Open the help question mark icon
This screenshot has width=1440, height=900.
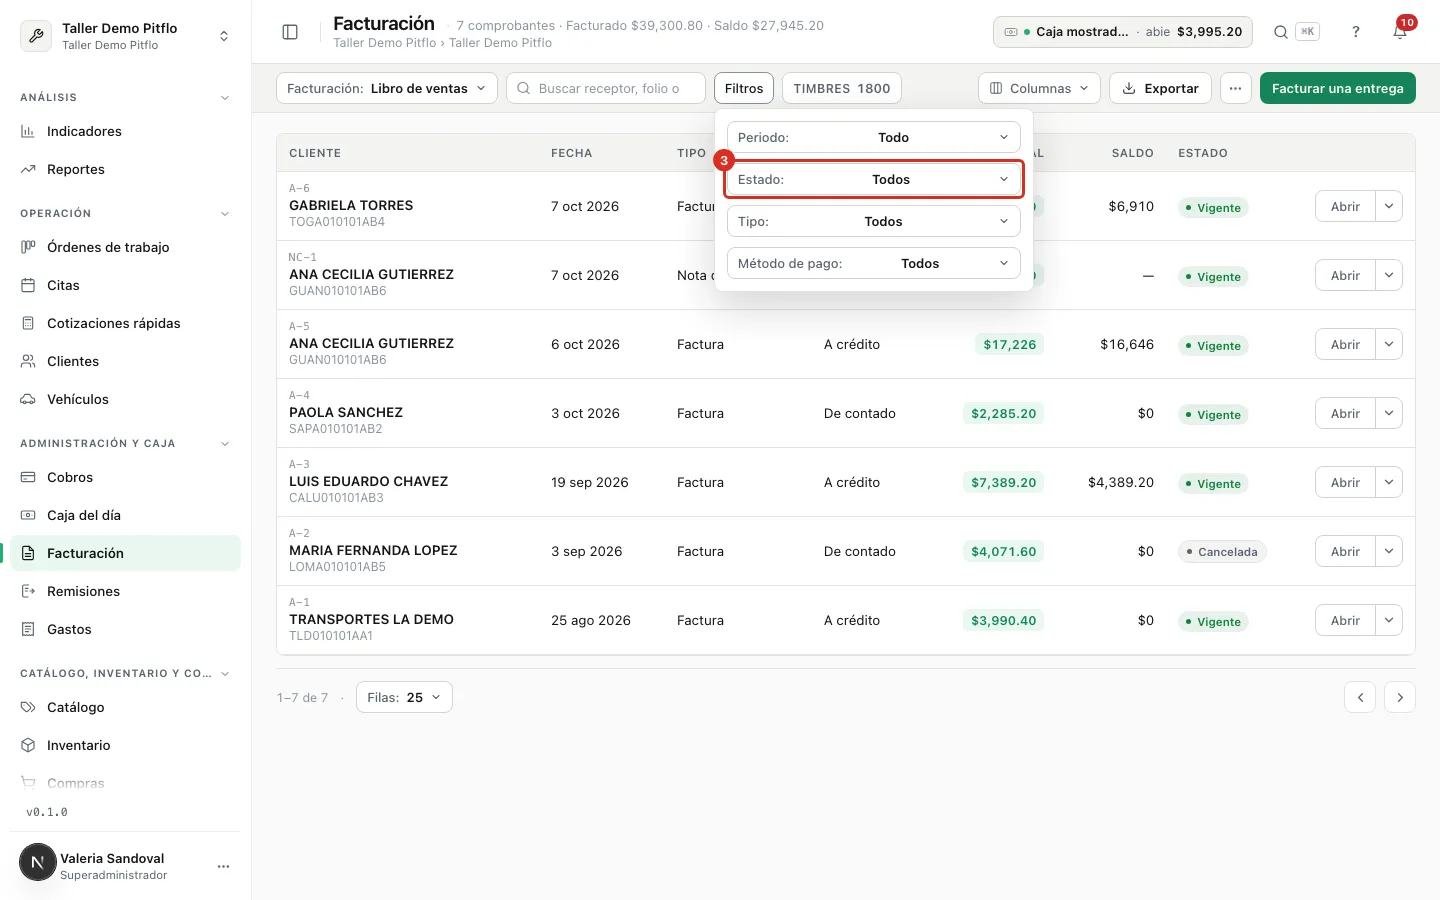coord(1356,32)
